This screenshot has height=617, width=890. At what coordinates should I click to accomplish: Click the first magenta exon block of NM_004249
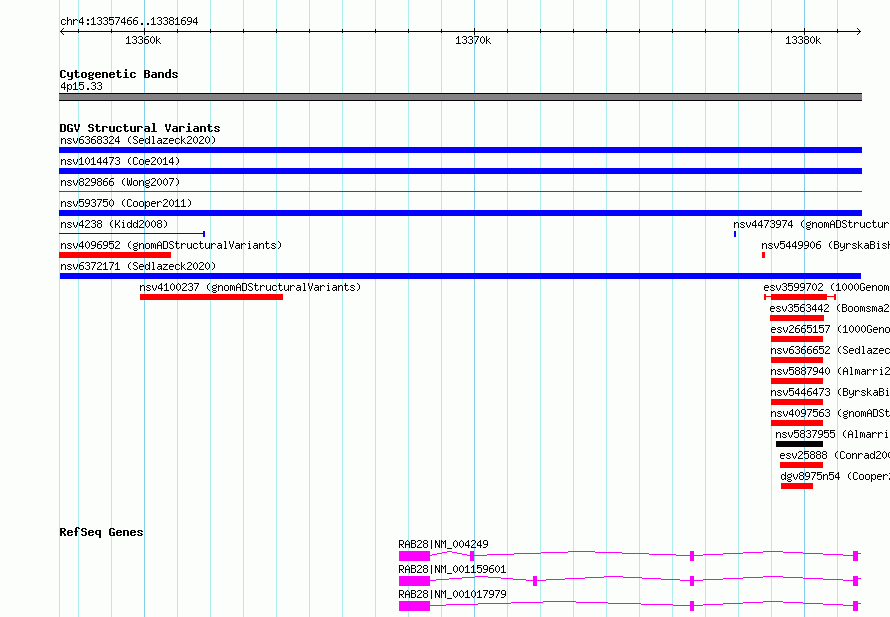point(414,556)
